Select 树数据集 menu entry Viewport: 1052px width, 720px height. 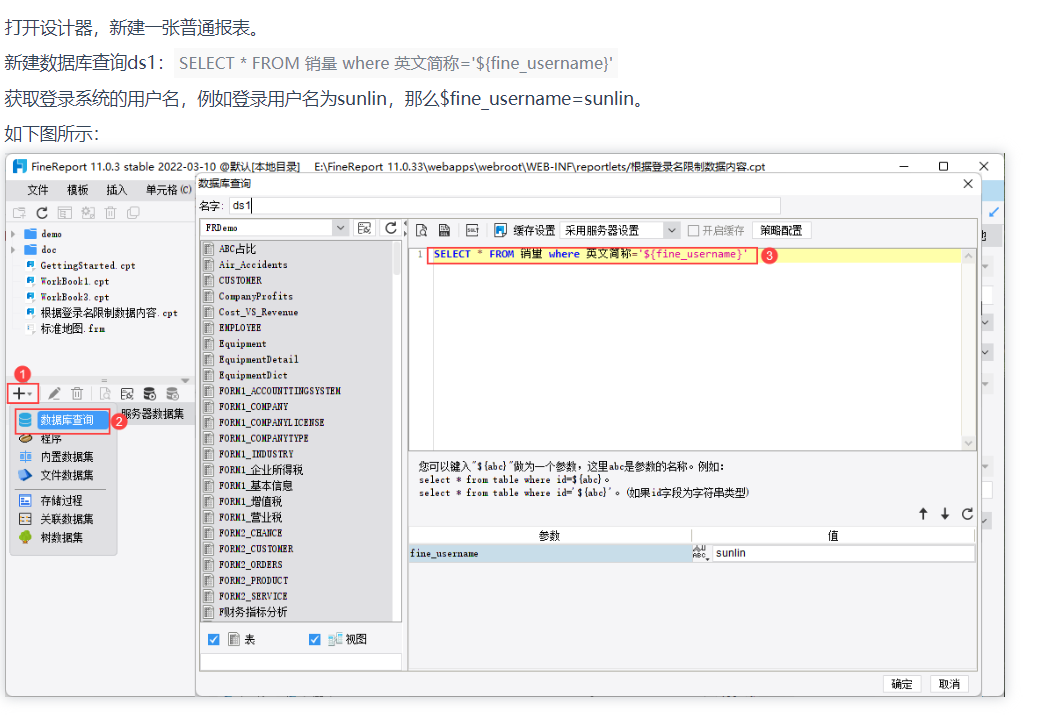[x=64, y=537]
